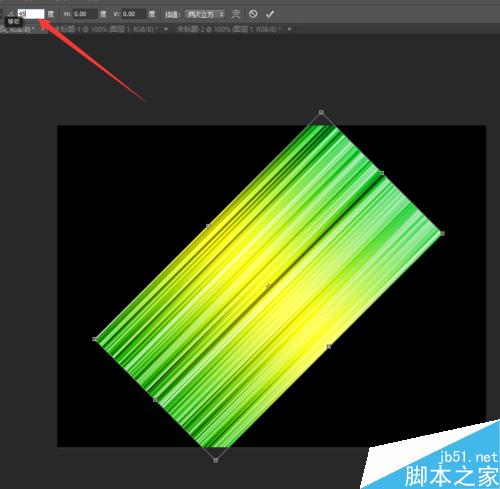Select the top corner transform handle
Screen dimensions: 500x489
[x=321, y=112]
